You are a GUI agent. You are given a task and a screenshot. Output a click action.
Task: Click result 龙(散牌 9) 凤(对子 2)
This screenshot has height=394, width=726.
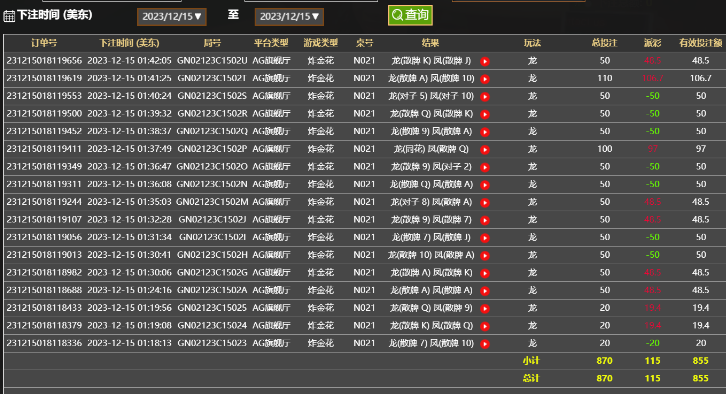coord(431,167)
